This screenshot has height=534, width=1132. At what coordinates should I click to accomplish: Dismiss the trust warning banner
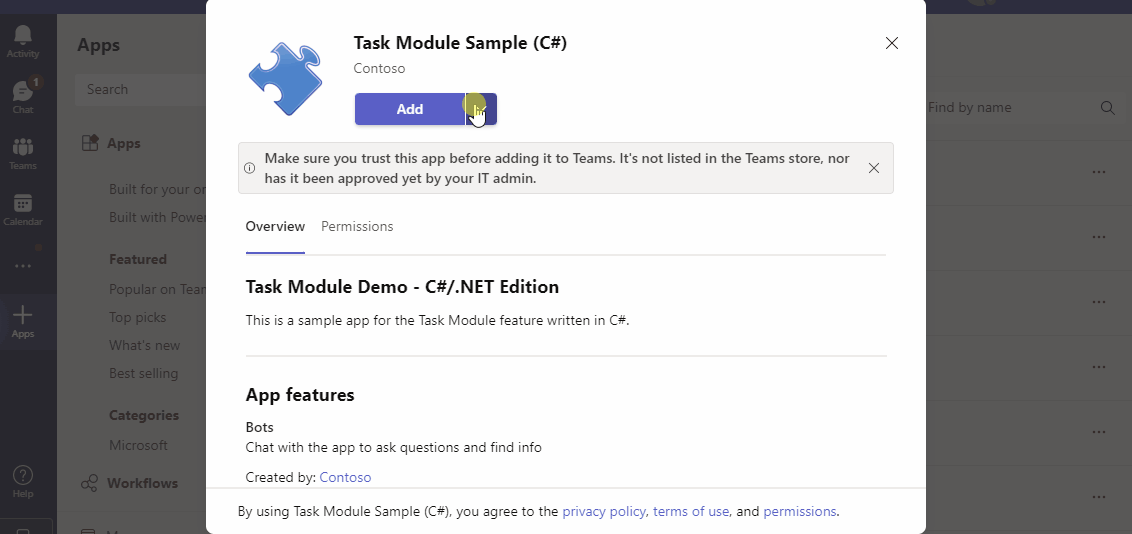click(874, 168)
